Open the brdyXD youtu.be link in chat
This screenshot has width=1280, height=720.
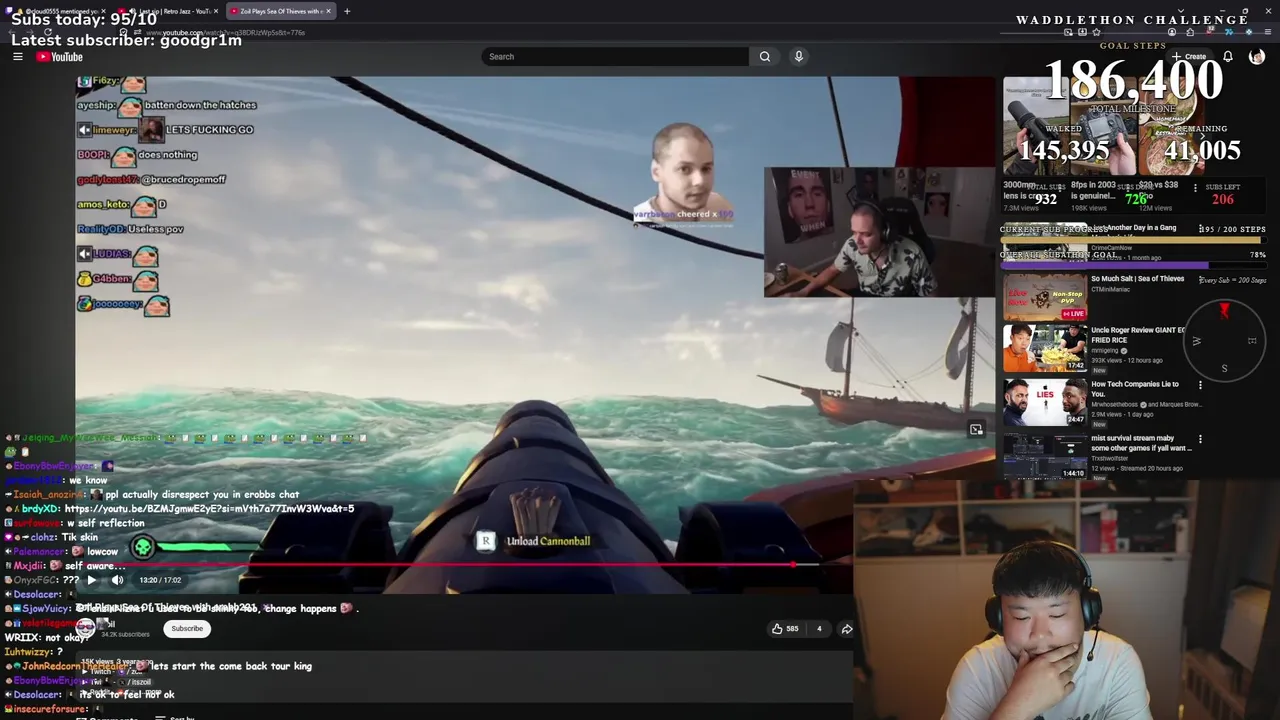[x=209, y=509]
